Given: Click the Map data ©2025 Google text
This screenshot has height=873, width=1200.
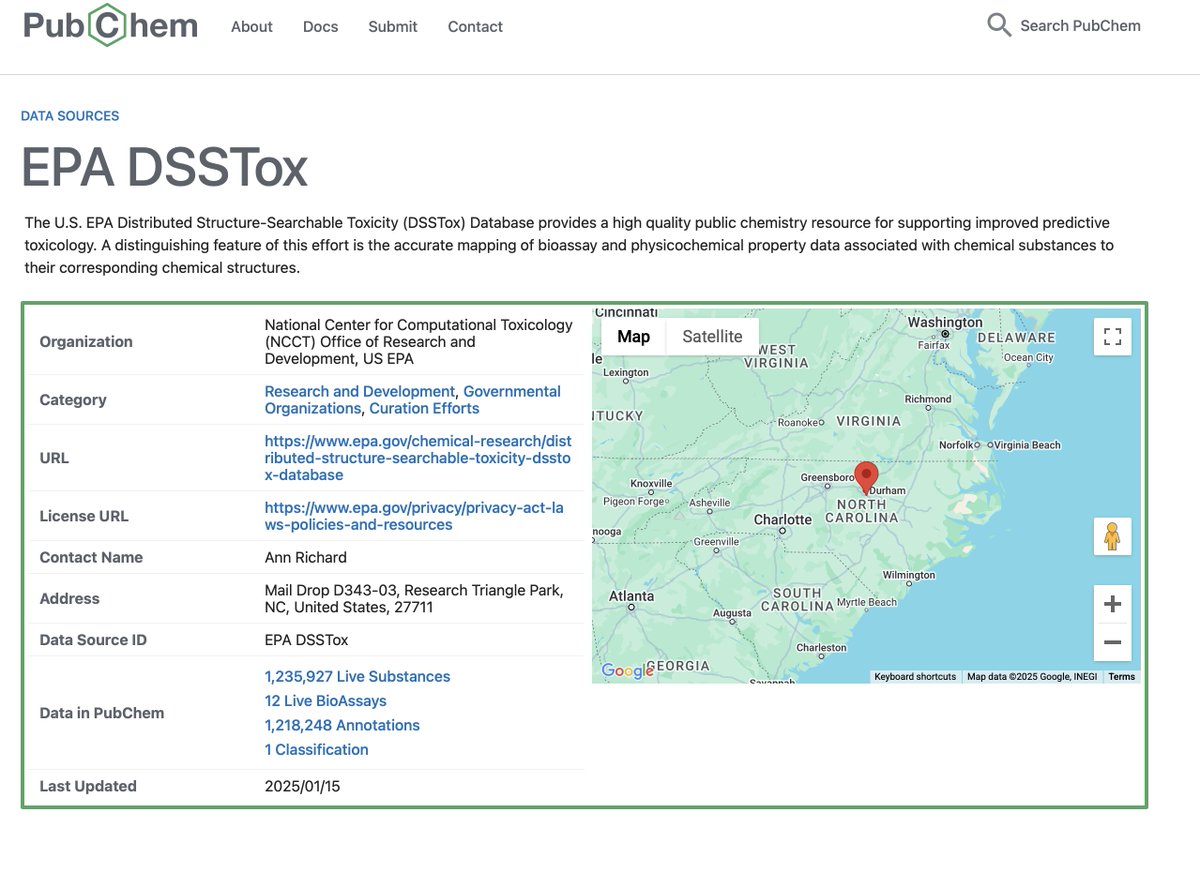Looking at the screenshot, I should [1032, 677].
